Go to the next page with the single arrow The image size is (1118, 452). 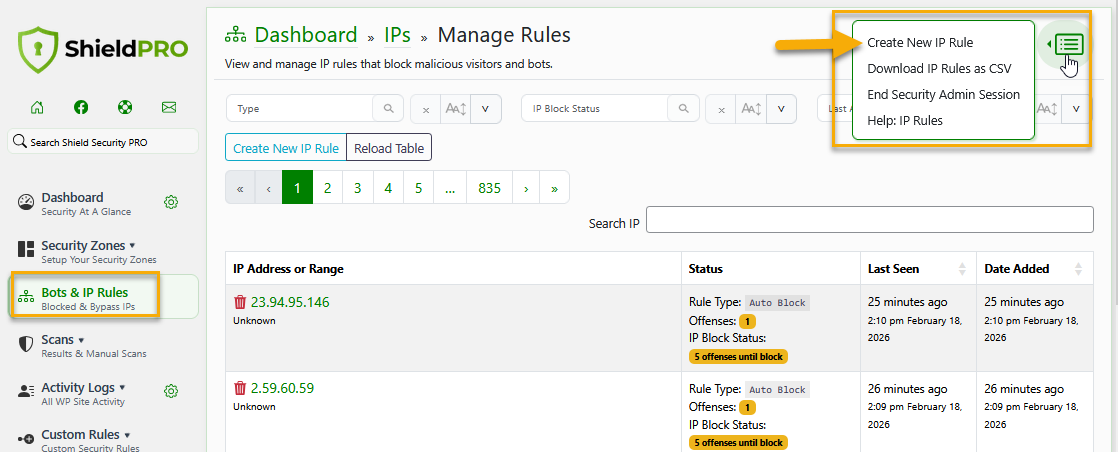tap(525, 189)
